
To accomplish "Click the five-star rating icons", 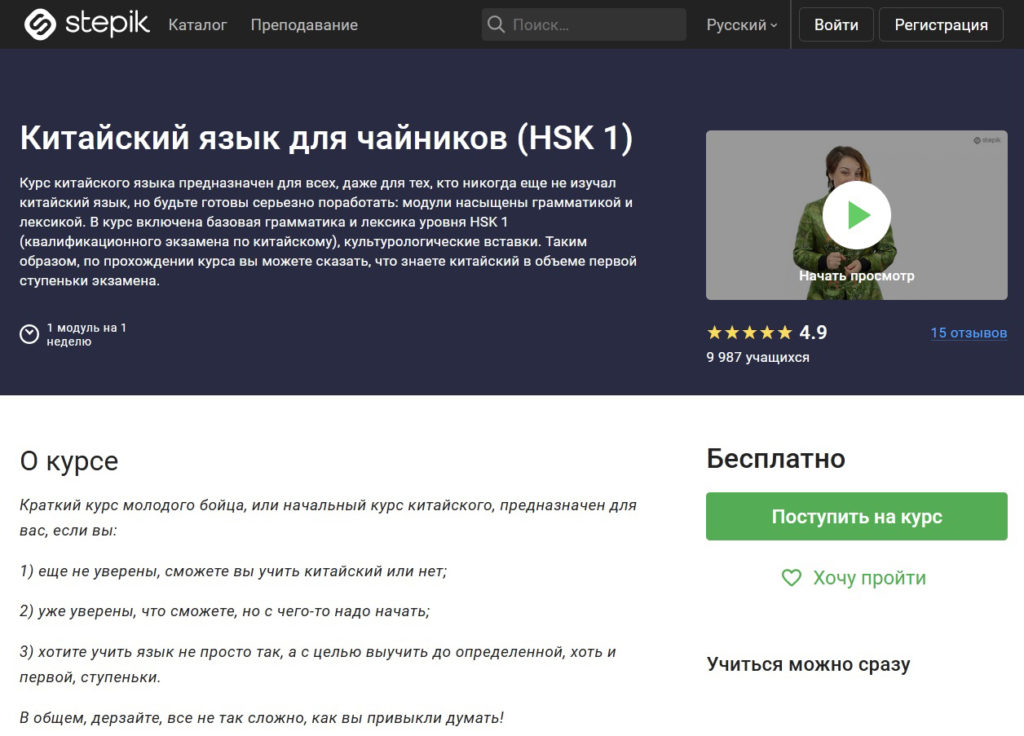I will point(749,333).
